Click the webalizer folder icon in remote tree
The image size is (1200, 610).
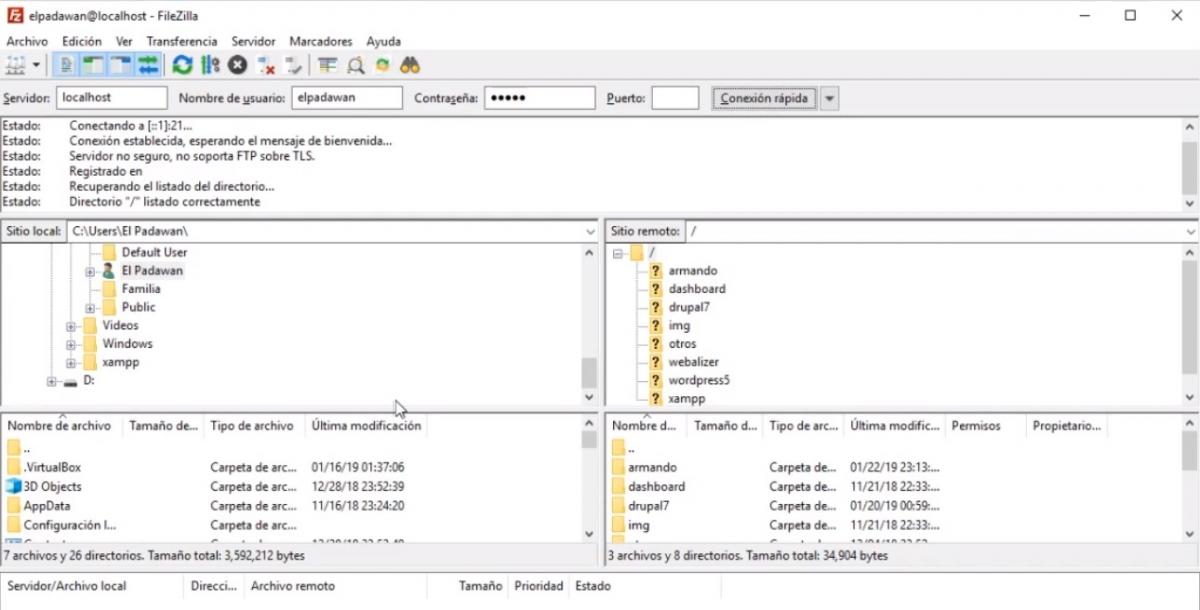click(x=656, y=362)
